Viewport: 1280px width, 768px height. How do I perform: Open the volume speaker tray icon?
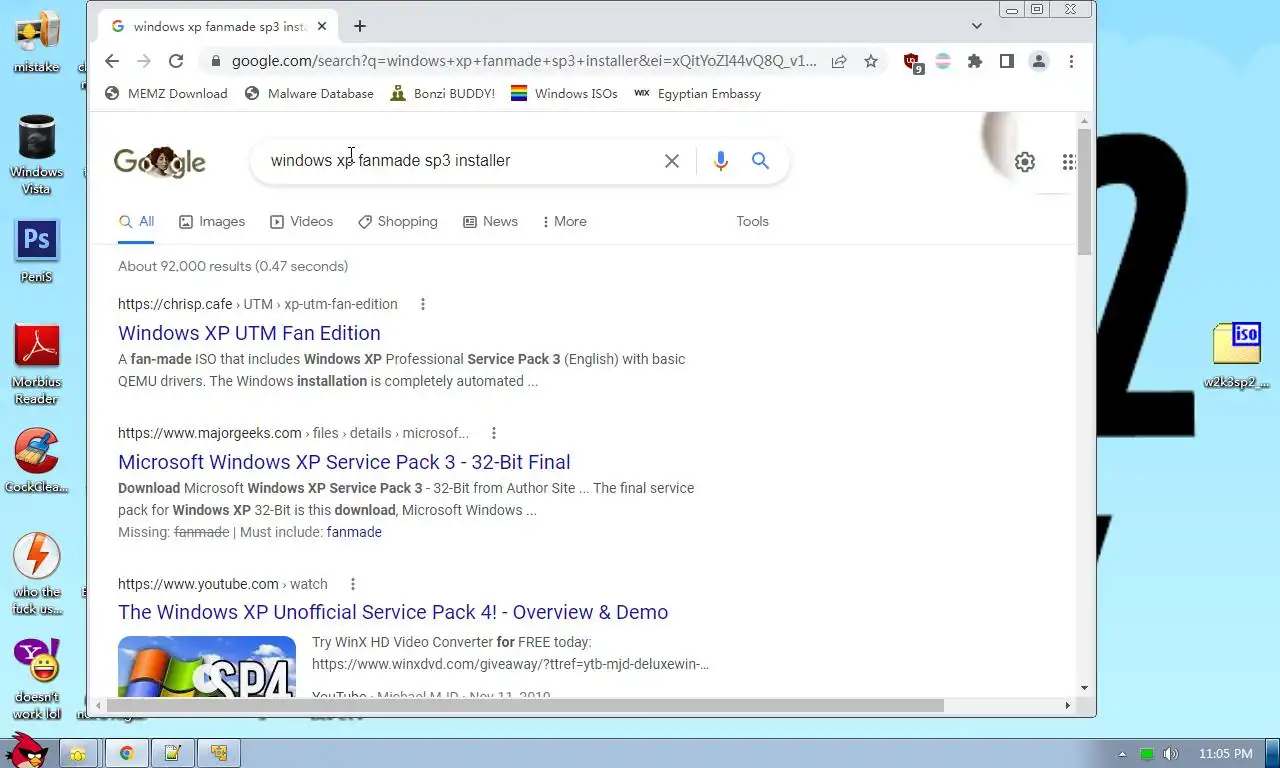pyautogui.click(x=1170, y=754)
